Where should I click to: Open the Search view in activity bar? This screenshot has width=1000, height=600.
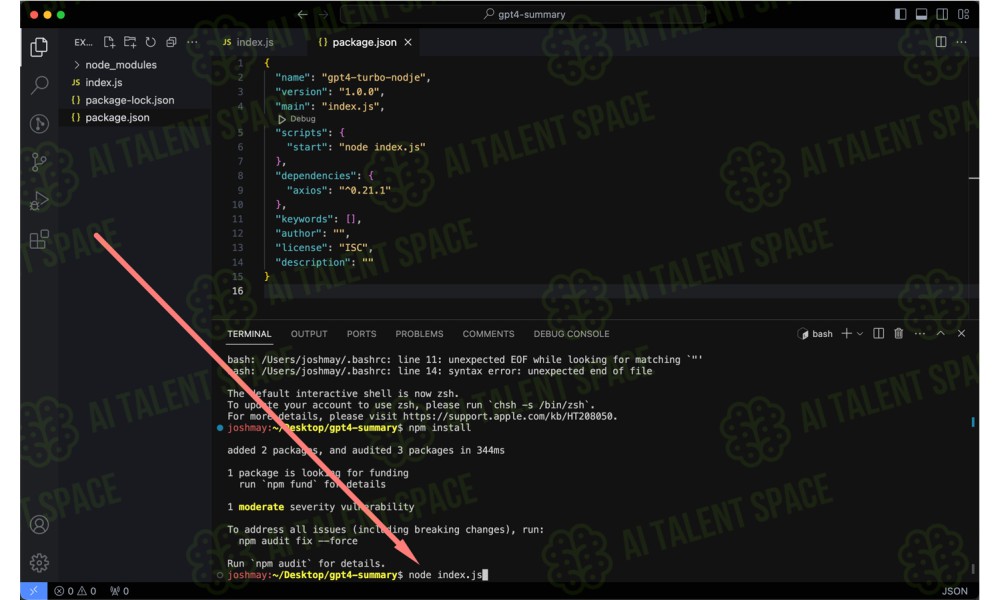(39, 84)
